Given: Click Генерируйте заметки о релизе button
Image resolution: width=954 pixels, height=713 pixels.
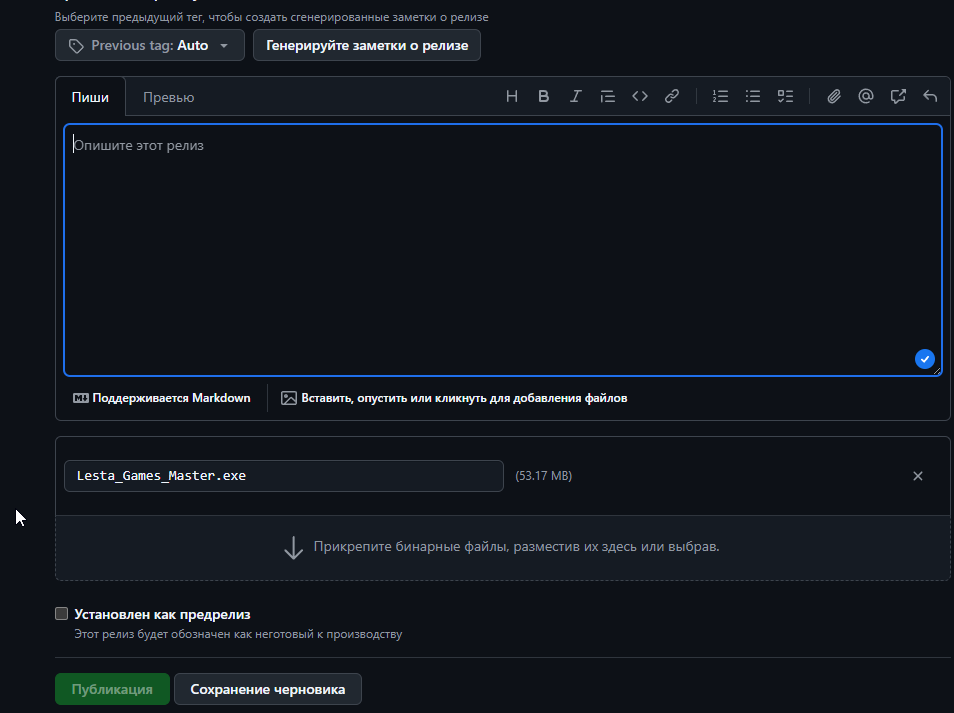Looking at the screenshot, I should 367,45.
